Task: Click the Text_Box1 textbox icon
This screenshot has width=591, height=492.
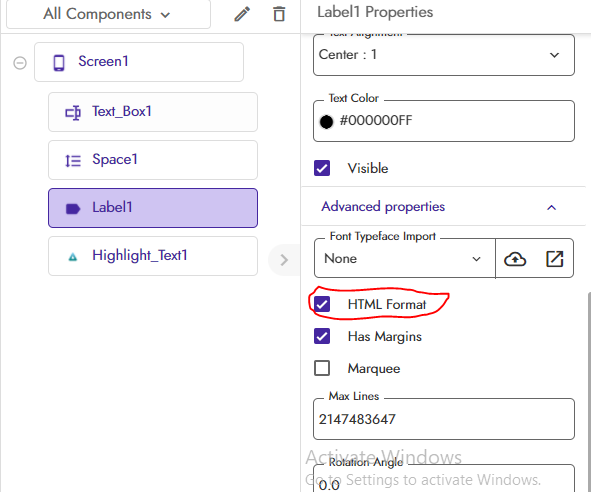Action: point(73,112)
